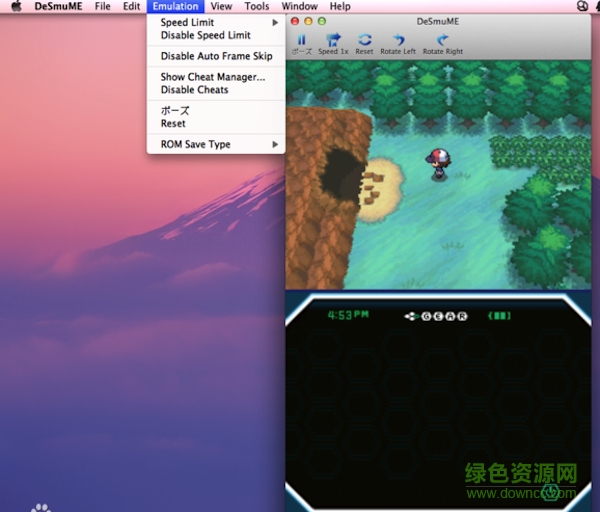Open the DeSmuME application menu
Image resolution: width=600 pixels, height=512 pixels.
tap(58, 6)
